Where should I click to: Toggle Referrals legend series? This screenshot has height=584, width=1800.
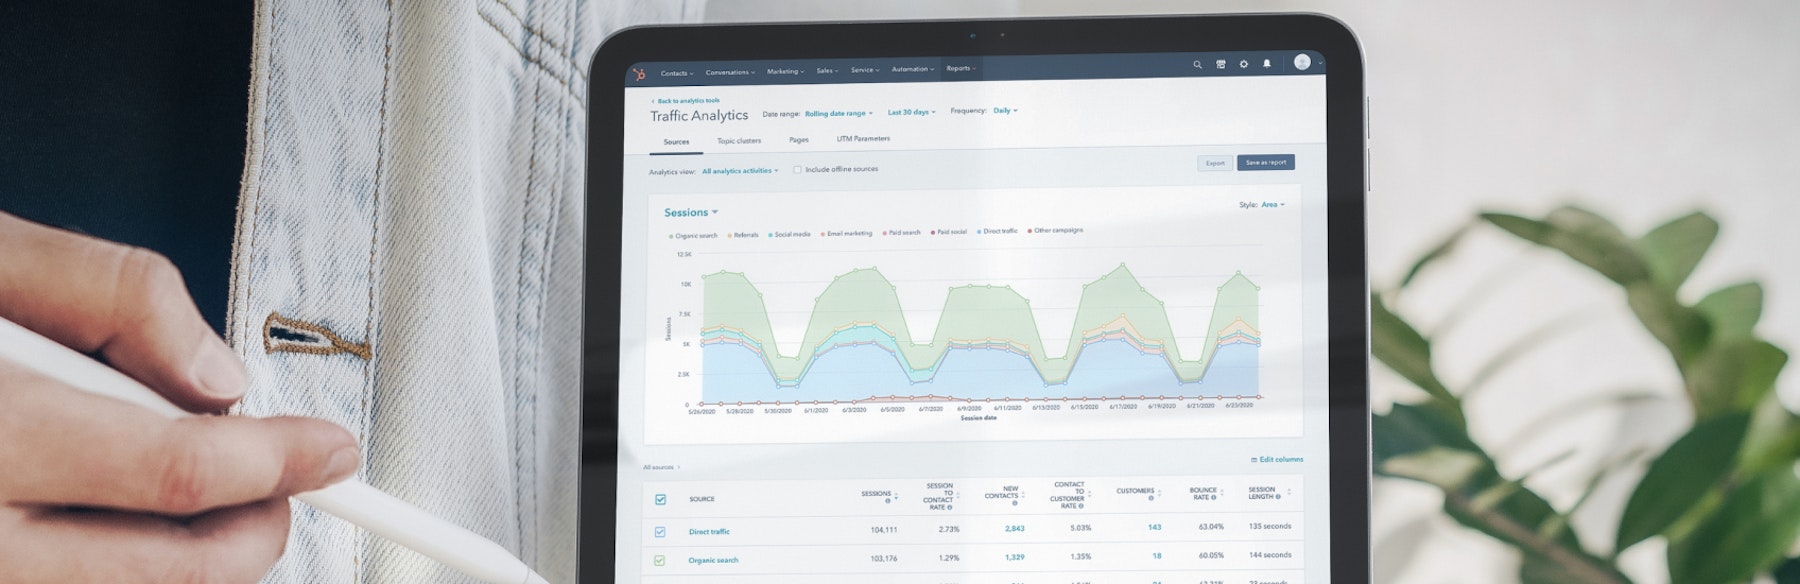point(743,235)
